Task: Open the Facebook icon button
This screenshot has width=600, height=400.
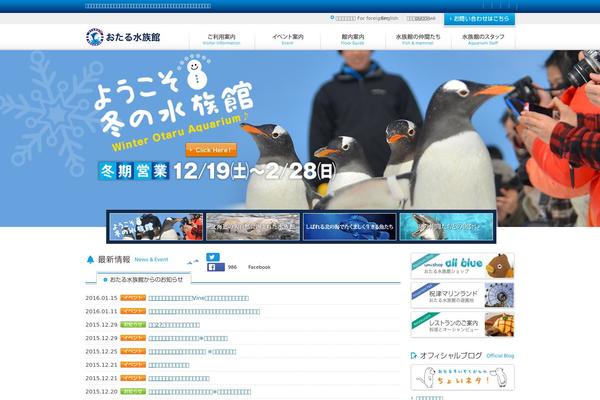Action: click(x=216, y=267)
